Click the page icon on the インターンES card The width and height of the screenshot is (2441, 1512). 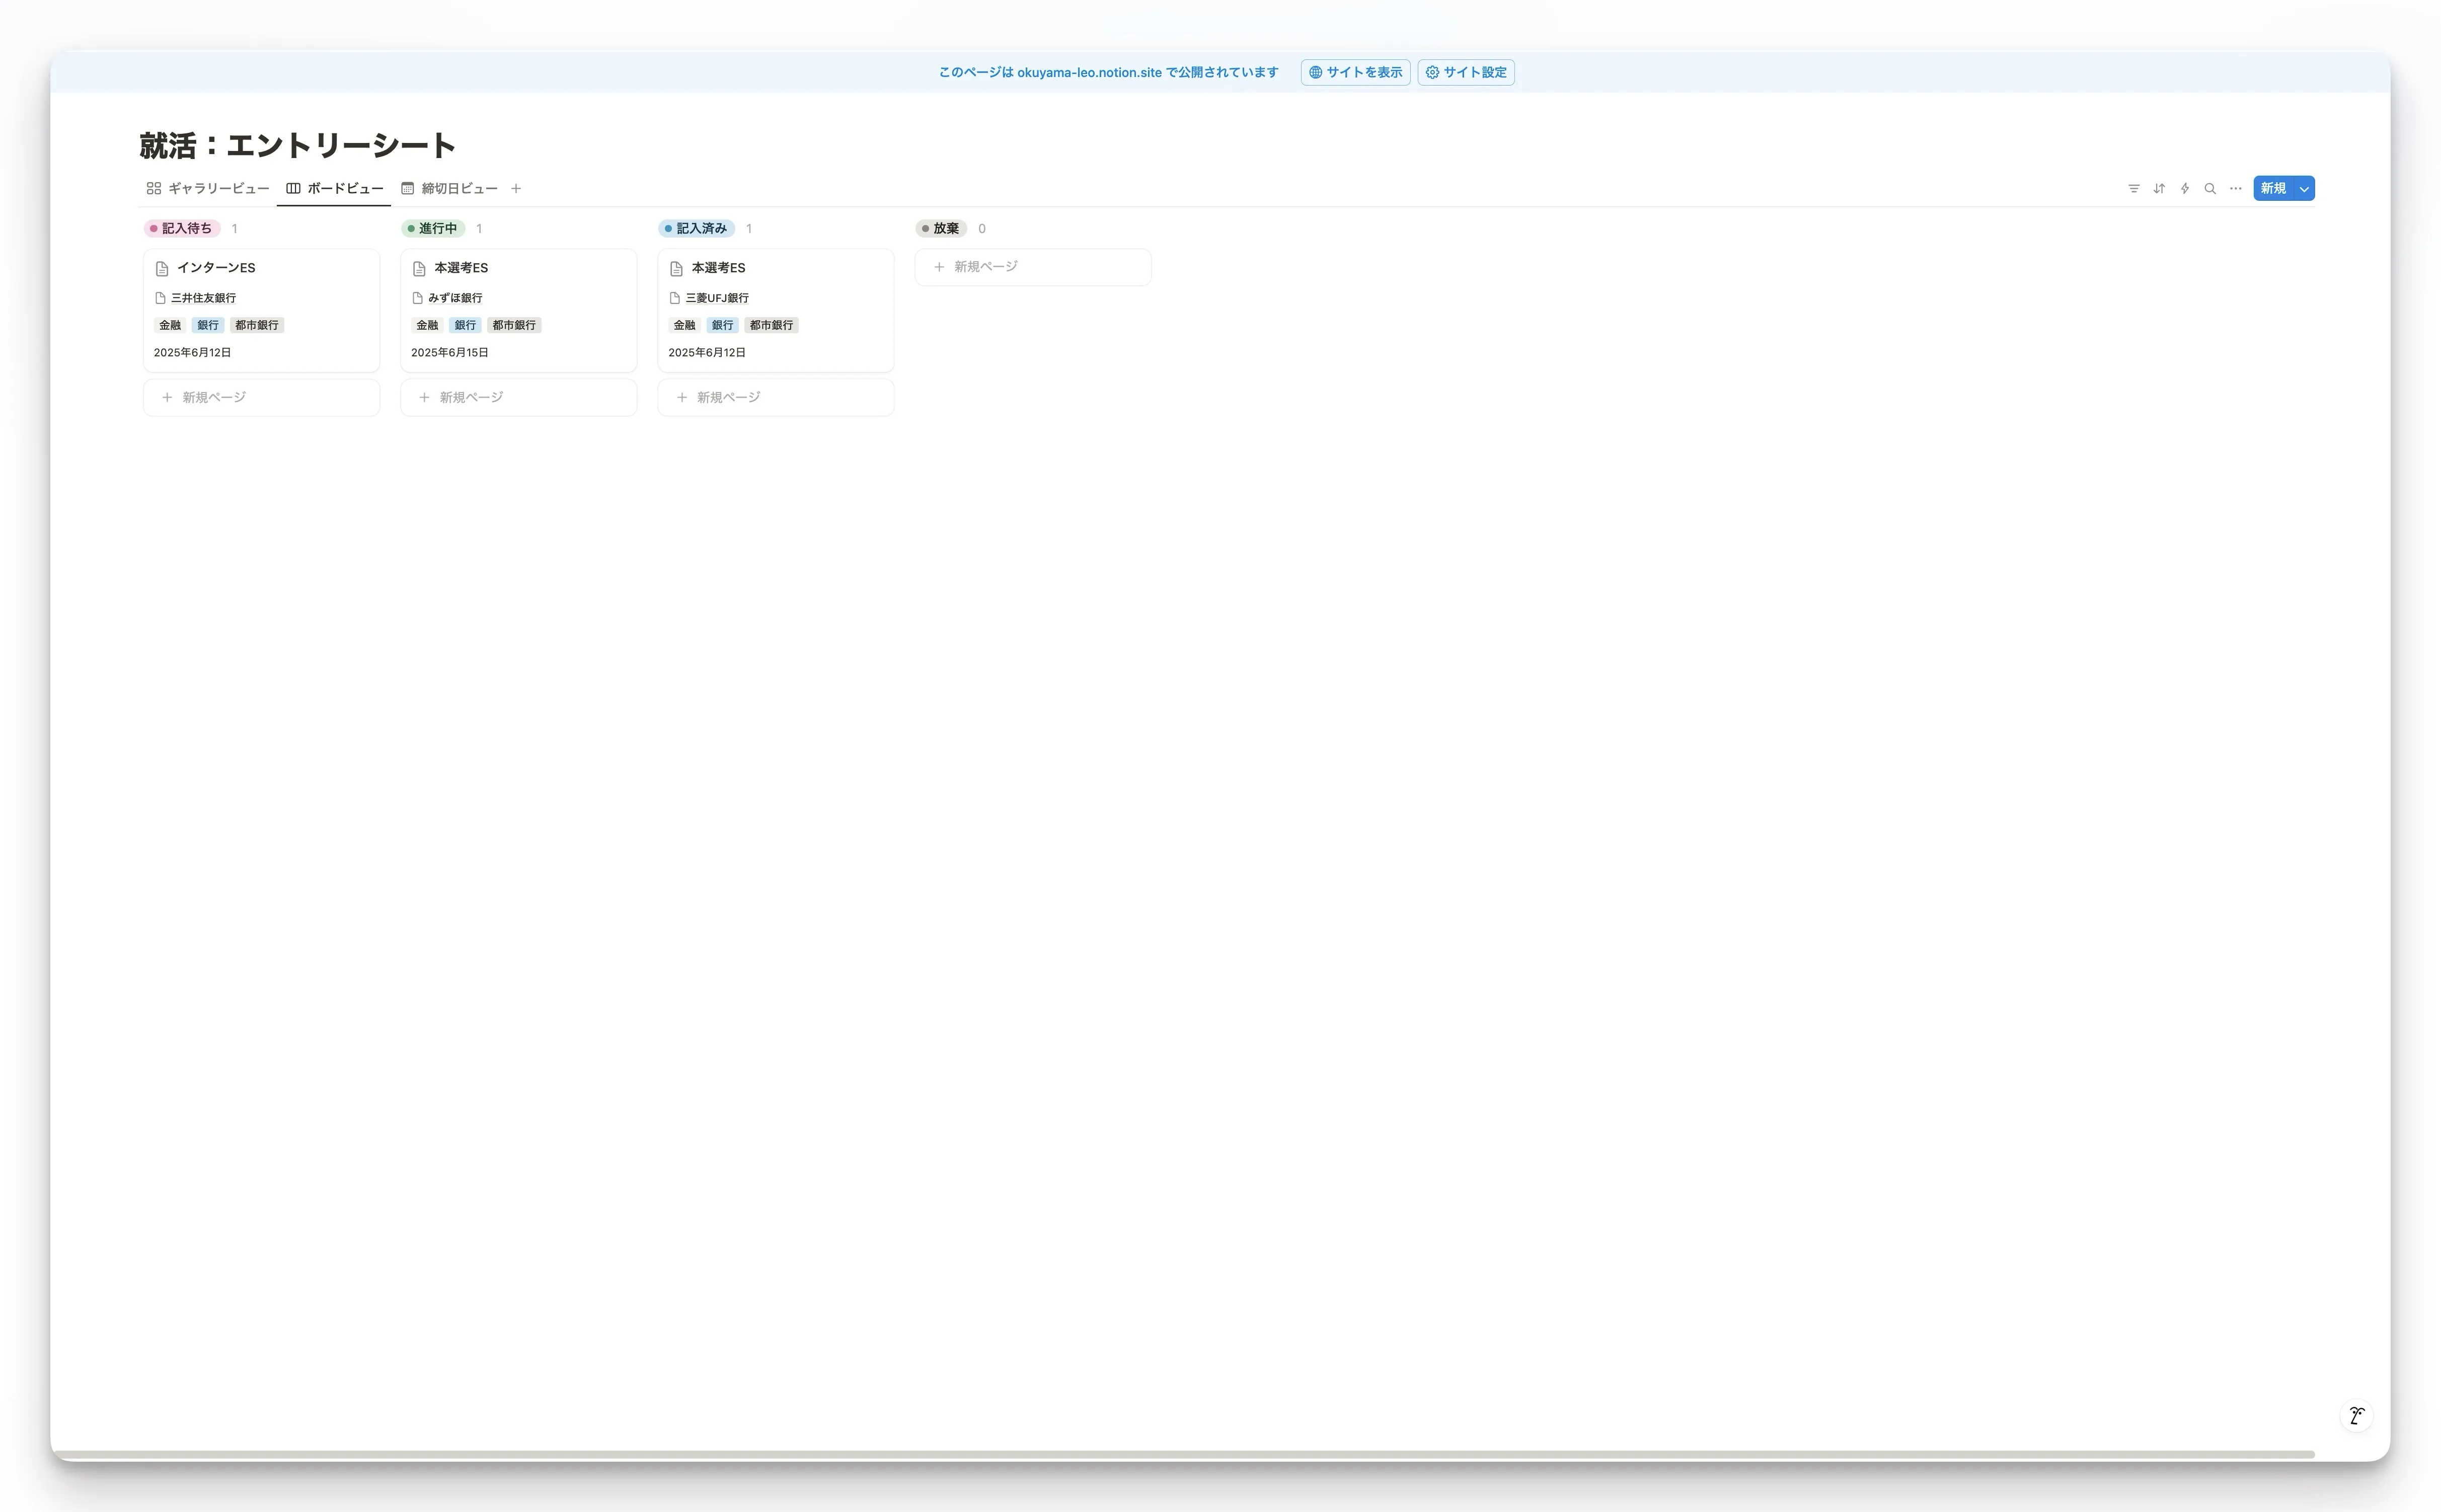pos(163,267)
